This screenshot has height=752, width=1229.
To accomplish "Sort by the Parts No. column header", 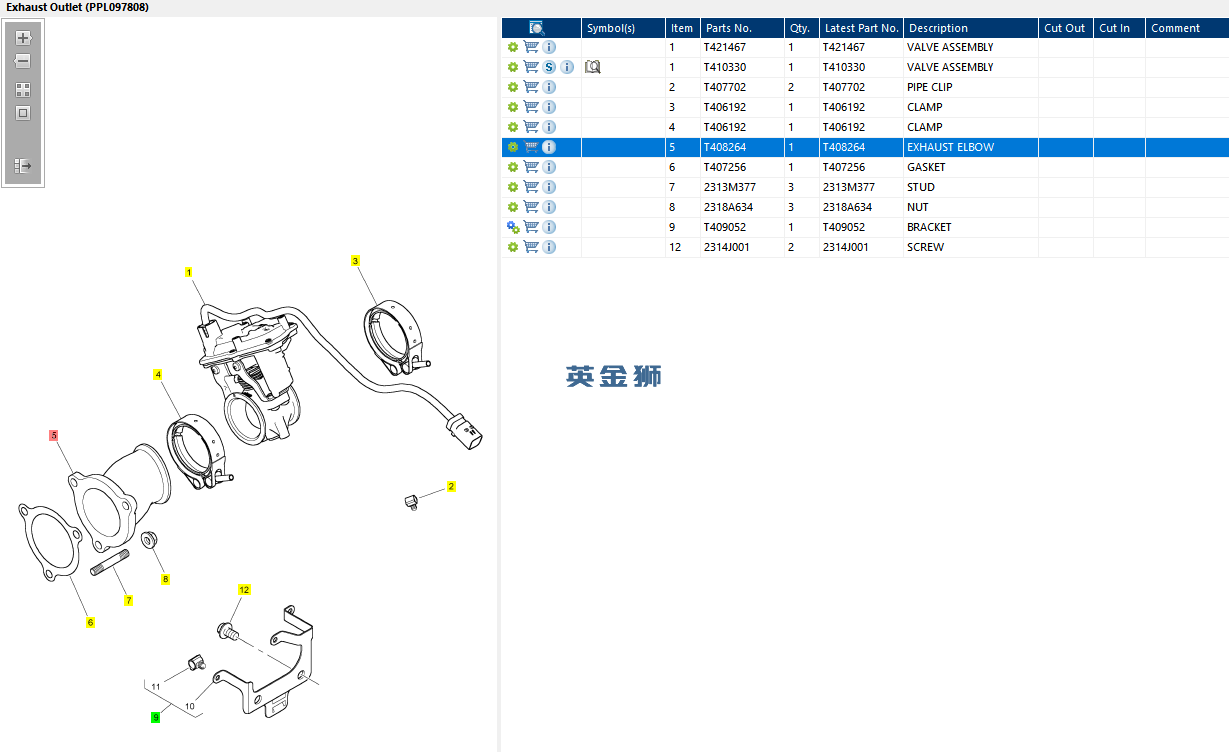I will click(x=741, y=28).
